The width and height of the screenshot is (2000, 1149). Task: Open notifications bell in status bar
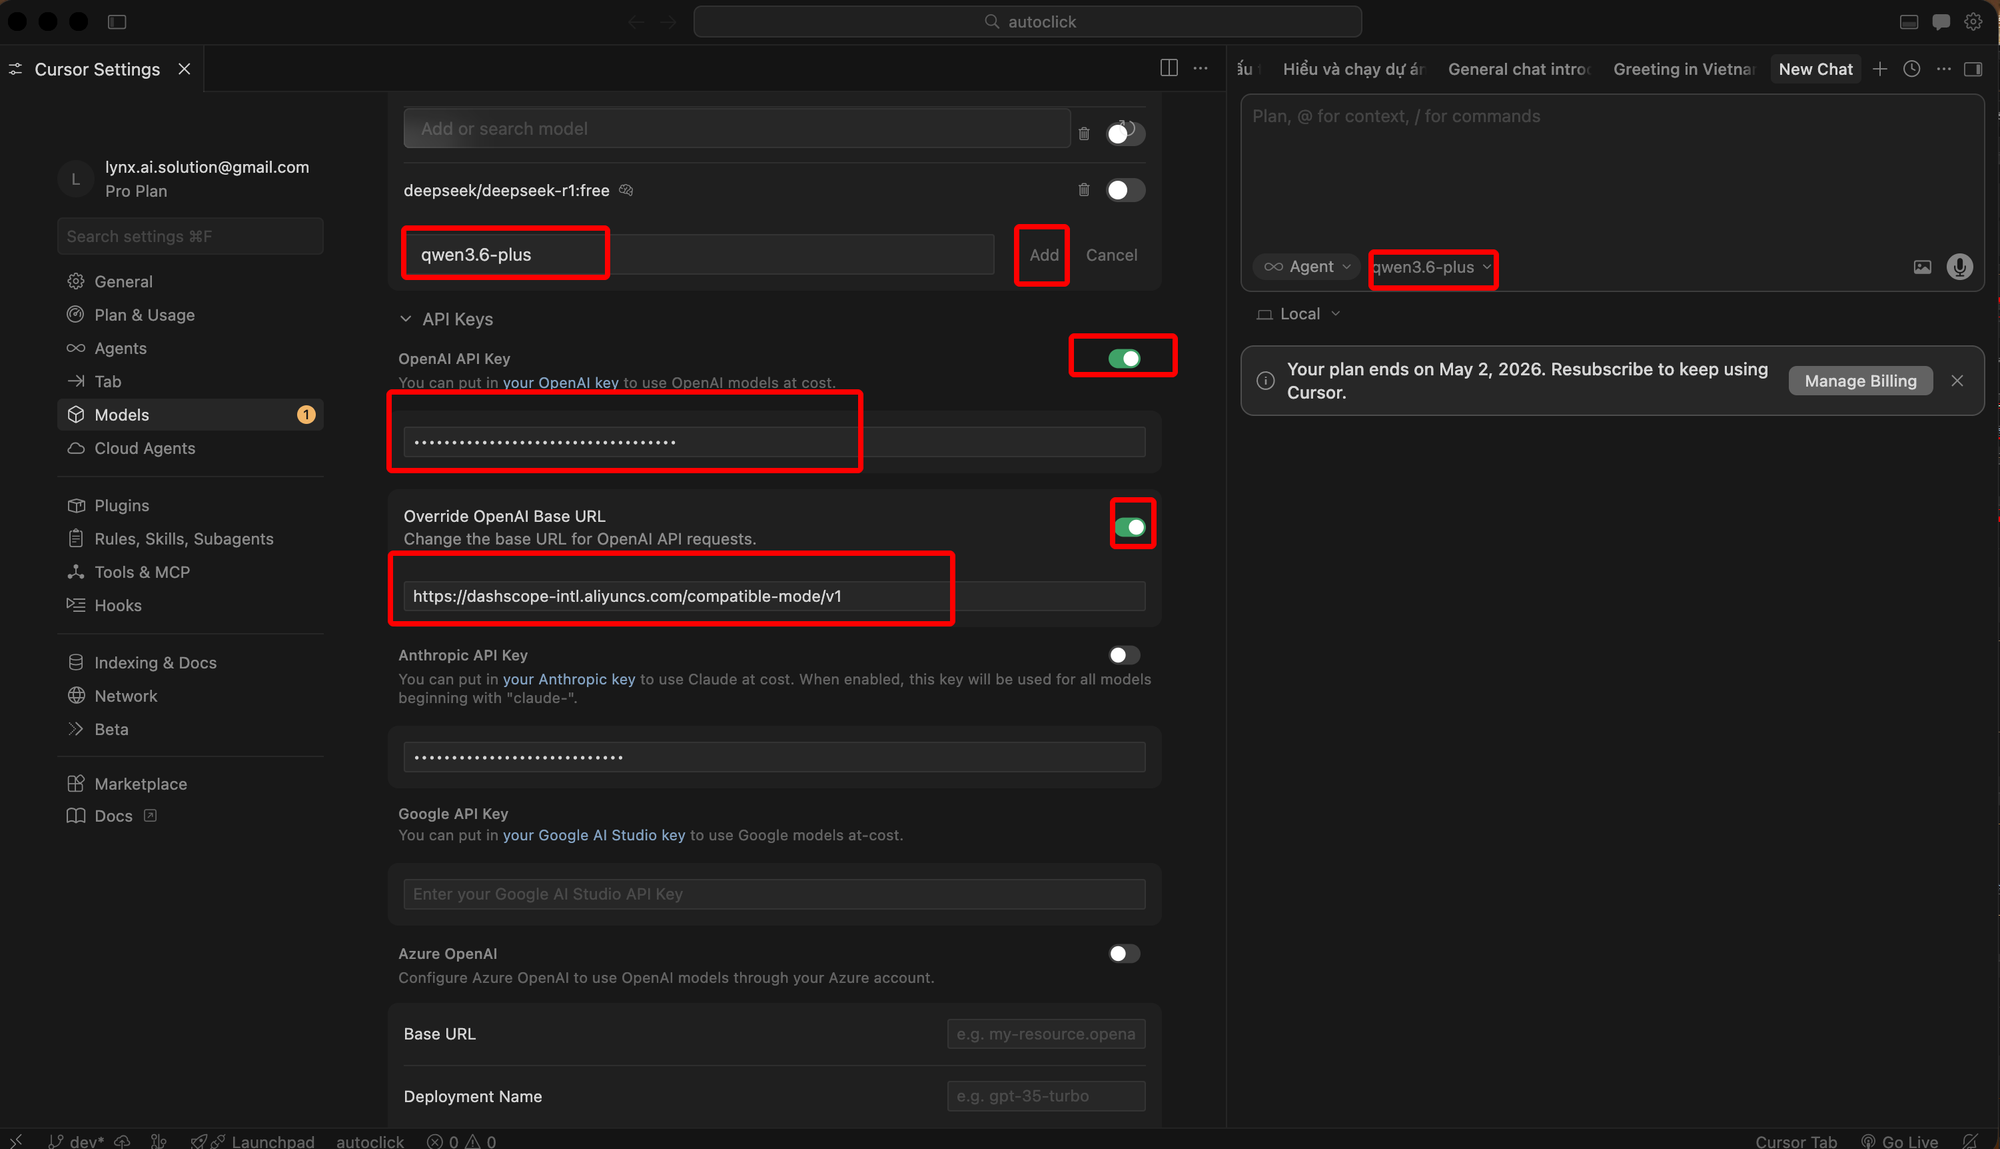pyautogui.click(x=1969, y=1141)
